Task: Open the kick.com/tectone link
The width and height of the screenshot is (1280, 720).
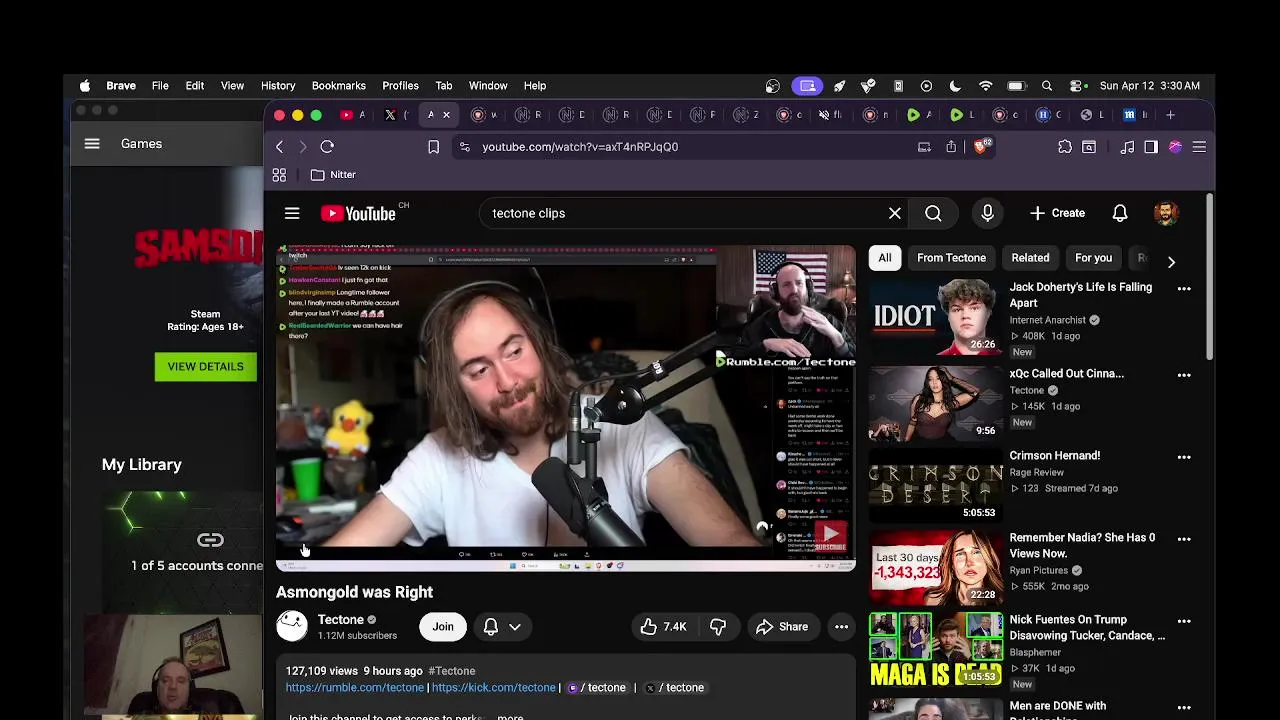Action: [494, 688]
